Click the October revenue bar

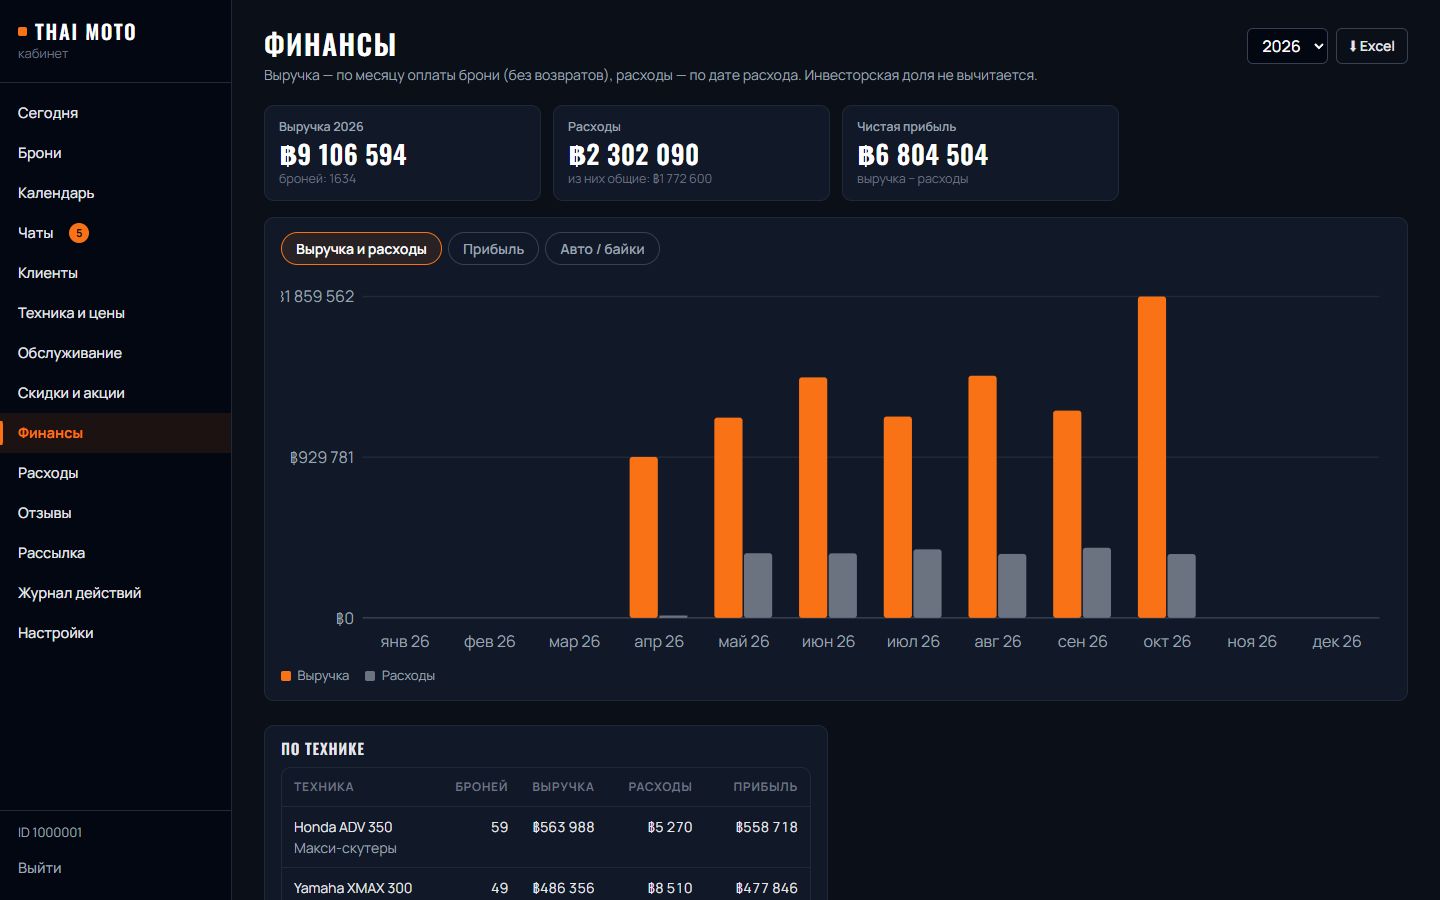1152,457
